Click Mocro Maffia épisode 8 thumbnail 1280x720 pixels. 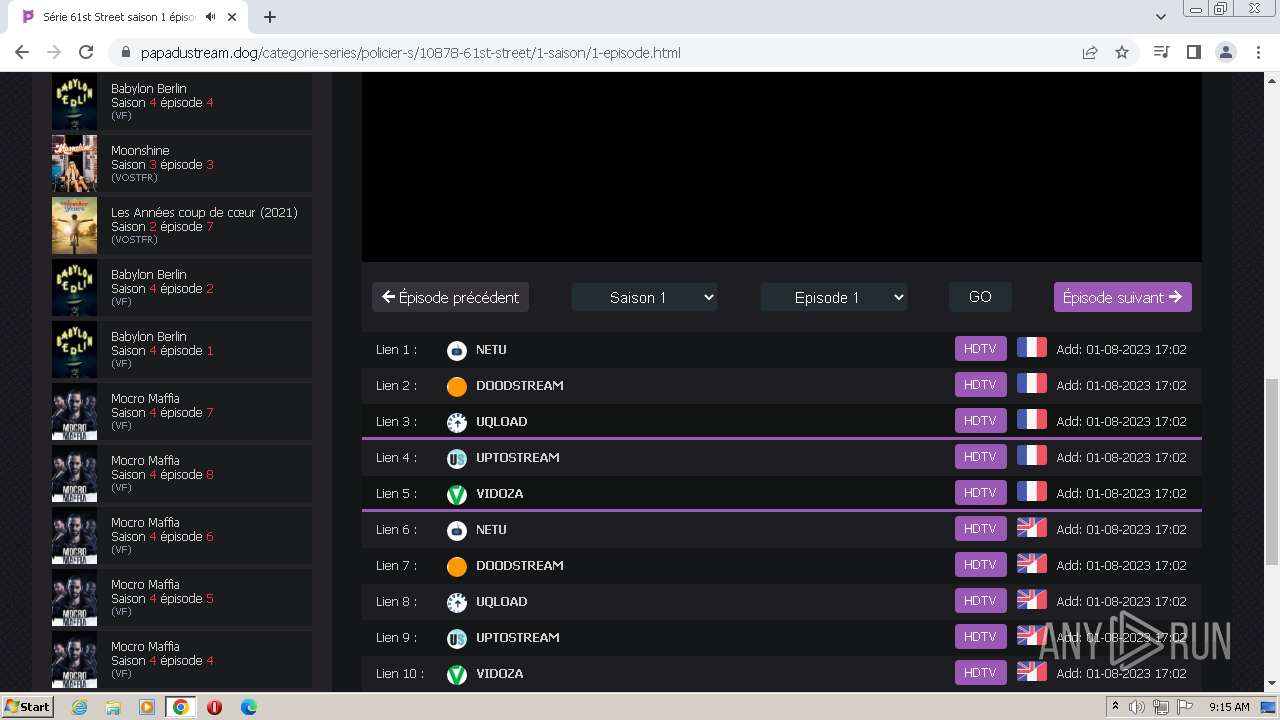click(x=75, y=474)
